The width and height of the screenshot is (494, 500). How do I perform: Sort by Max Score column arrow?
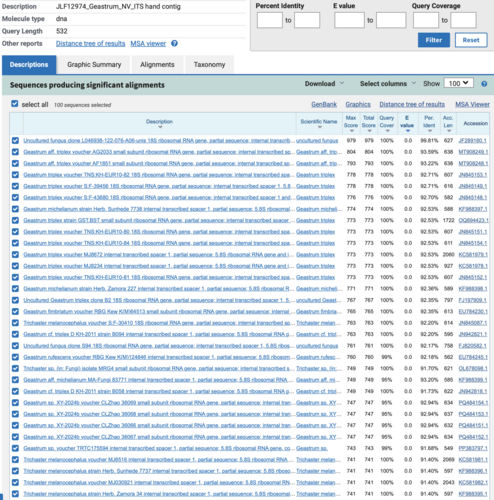click(x=351, y=131)
